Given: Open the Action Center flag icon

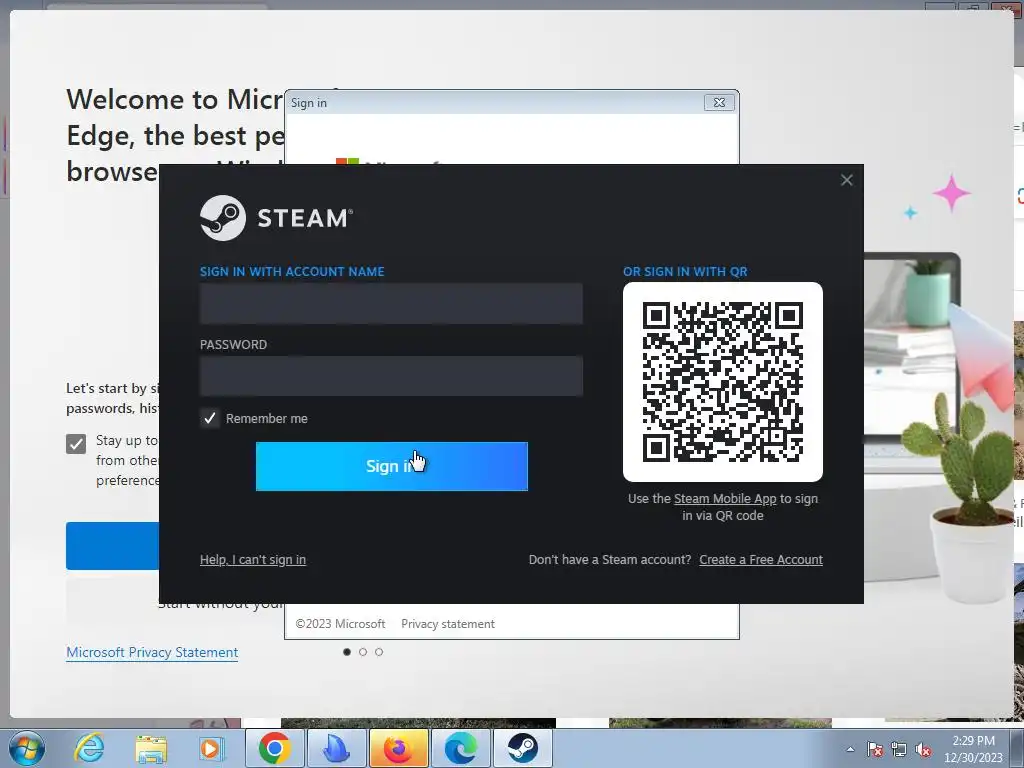Looking at the screenshot, I should (x=874, y=749).
